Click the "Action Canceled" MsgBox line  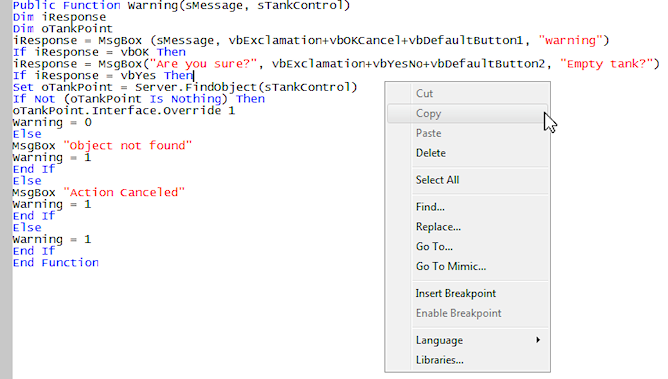99,192
